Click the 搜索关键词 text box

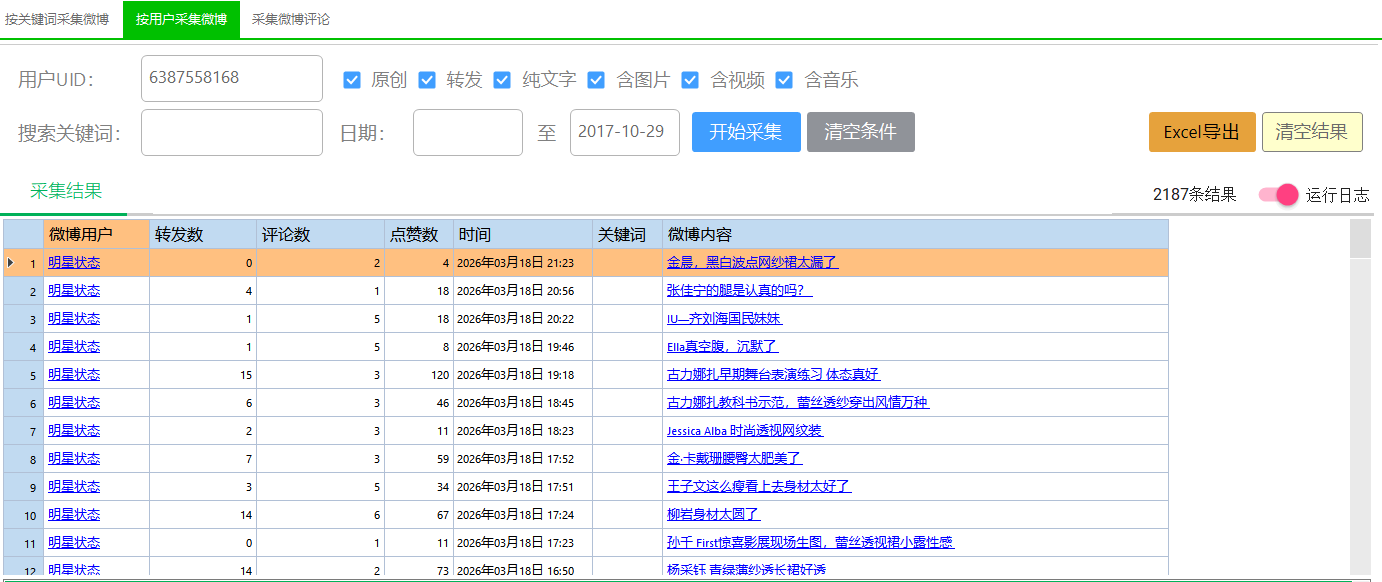pyautogui.click(x=232, y=133)
